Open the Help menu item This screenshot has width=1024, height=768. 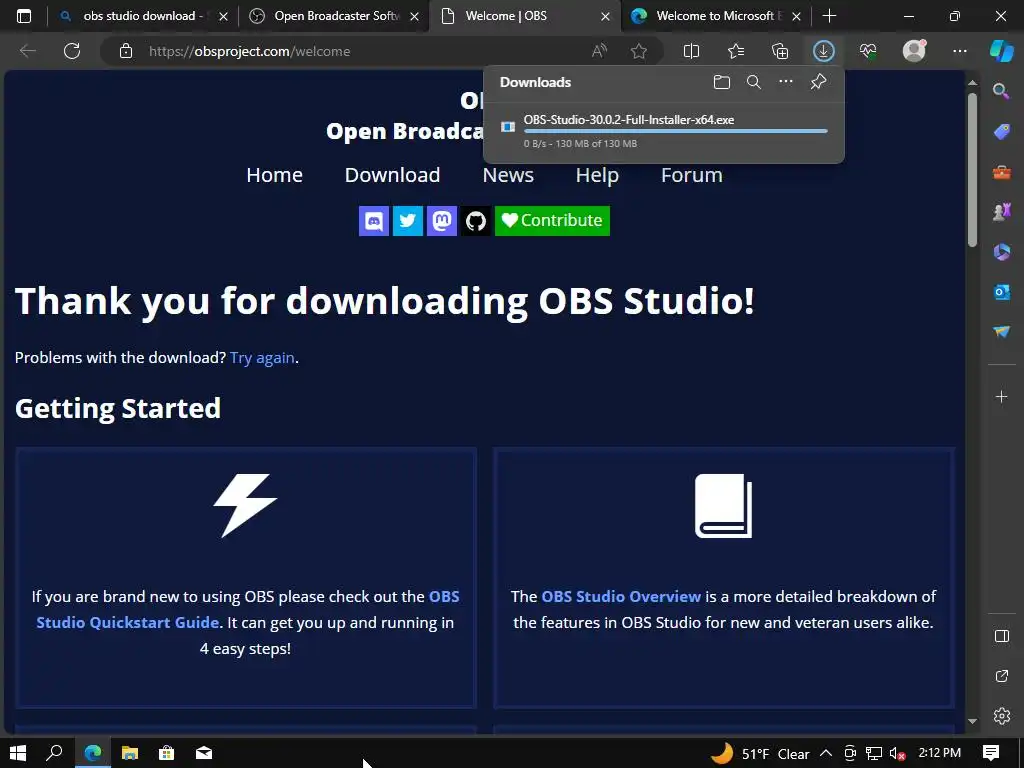[597, 175]
